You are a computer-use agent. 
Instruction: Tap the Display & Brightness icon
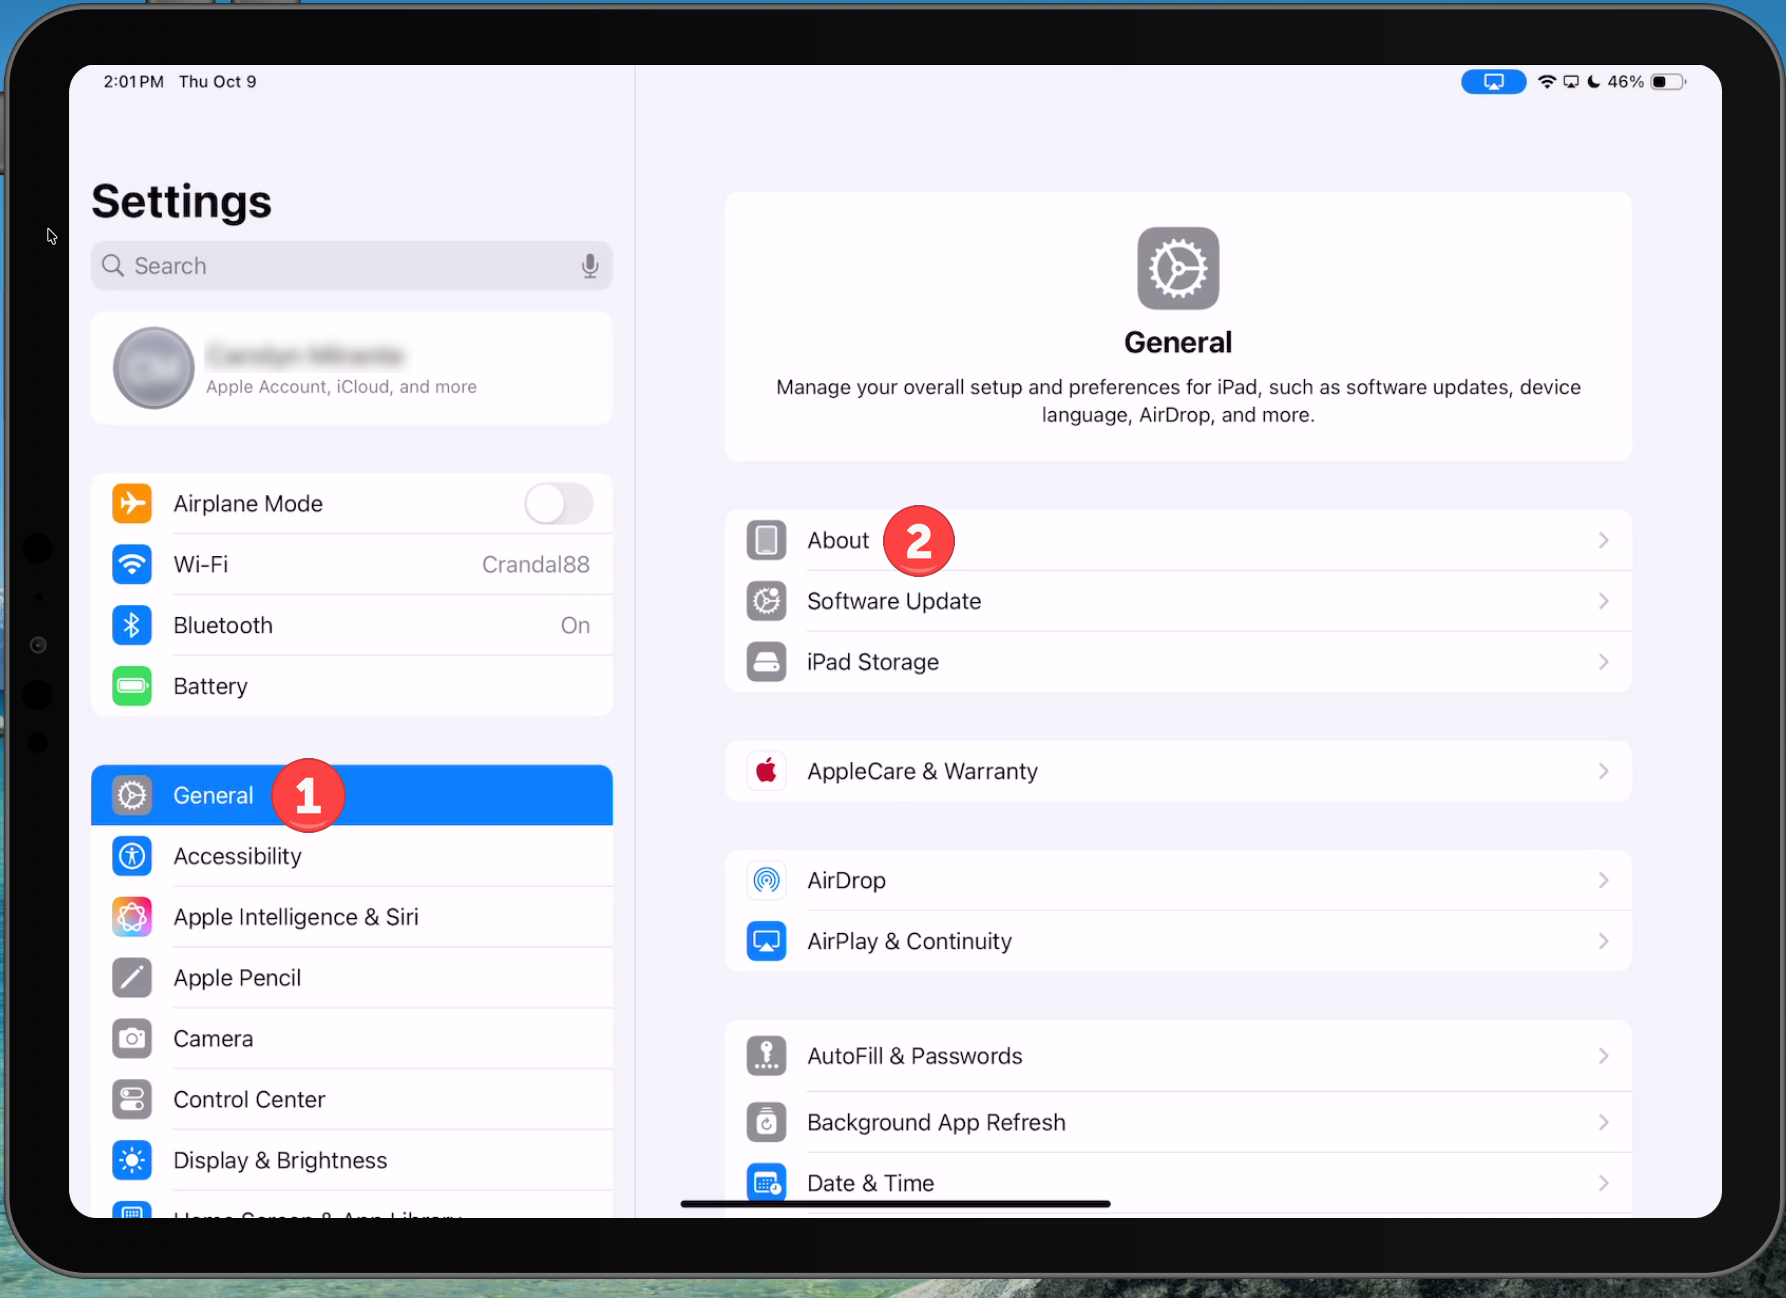point(132,1160)
